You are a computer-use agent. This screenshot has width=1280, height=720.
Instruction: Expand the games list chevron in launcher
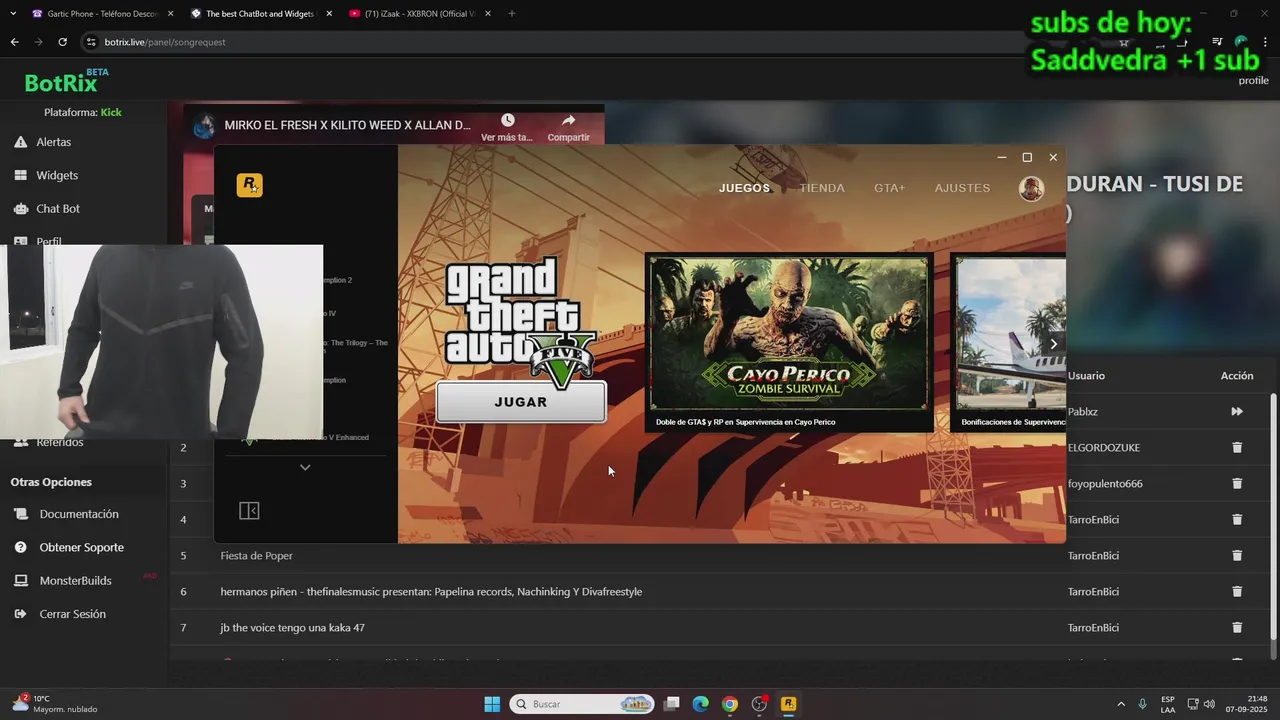tap(305, 467)
